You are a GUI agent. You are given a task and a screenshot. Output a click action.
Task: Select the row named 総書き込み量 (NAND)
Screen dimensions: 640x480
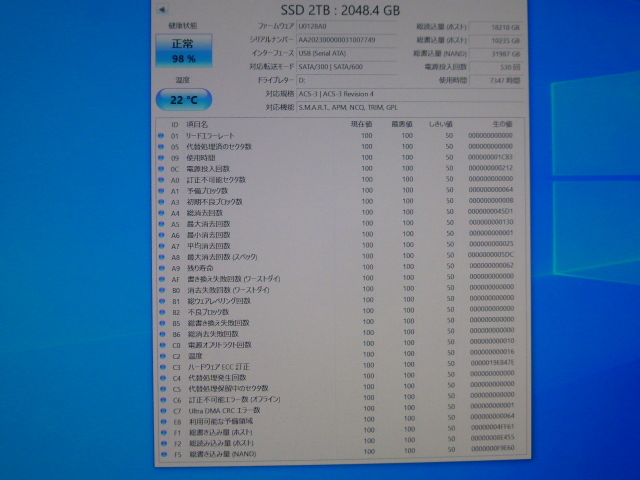(343, 453)
